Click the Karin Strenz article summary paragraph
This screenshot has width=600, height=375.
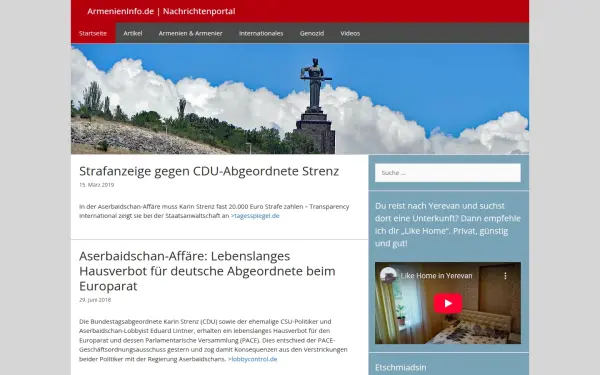point(214,211)
